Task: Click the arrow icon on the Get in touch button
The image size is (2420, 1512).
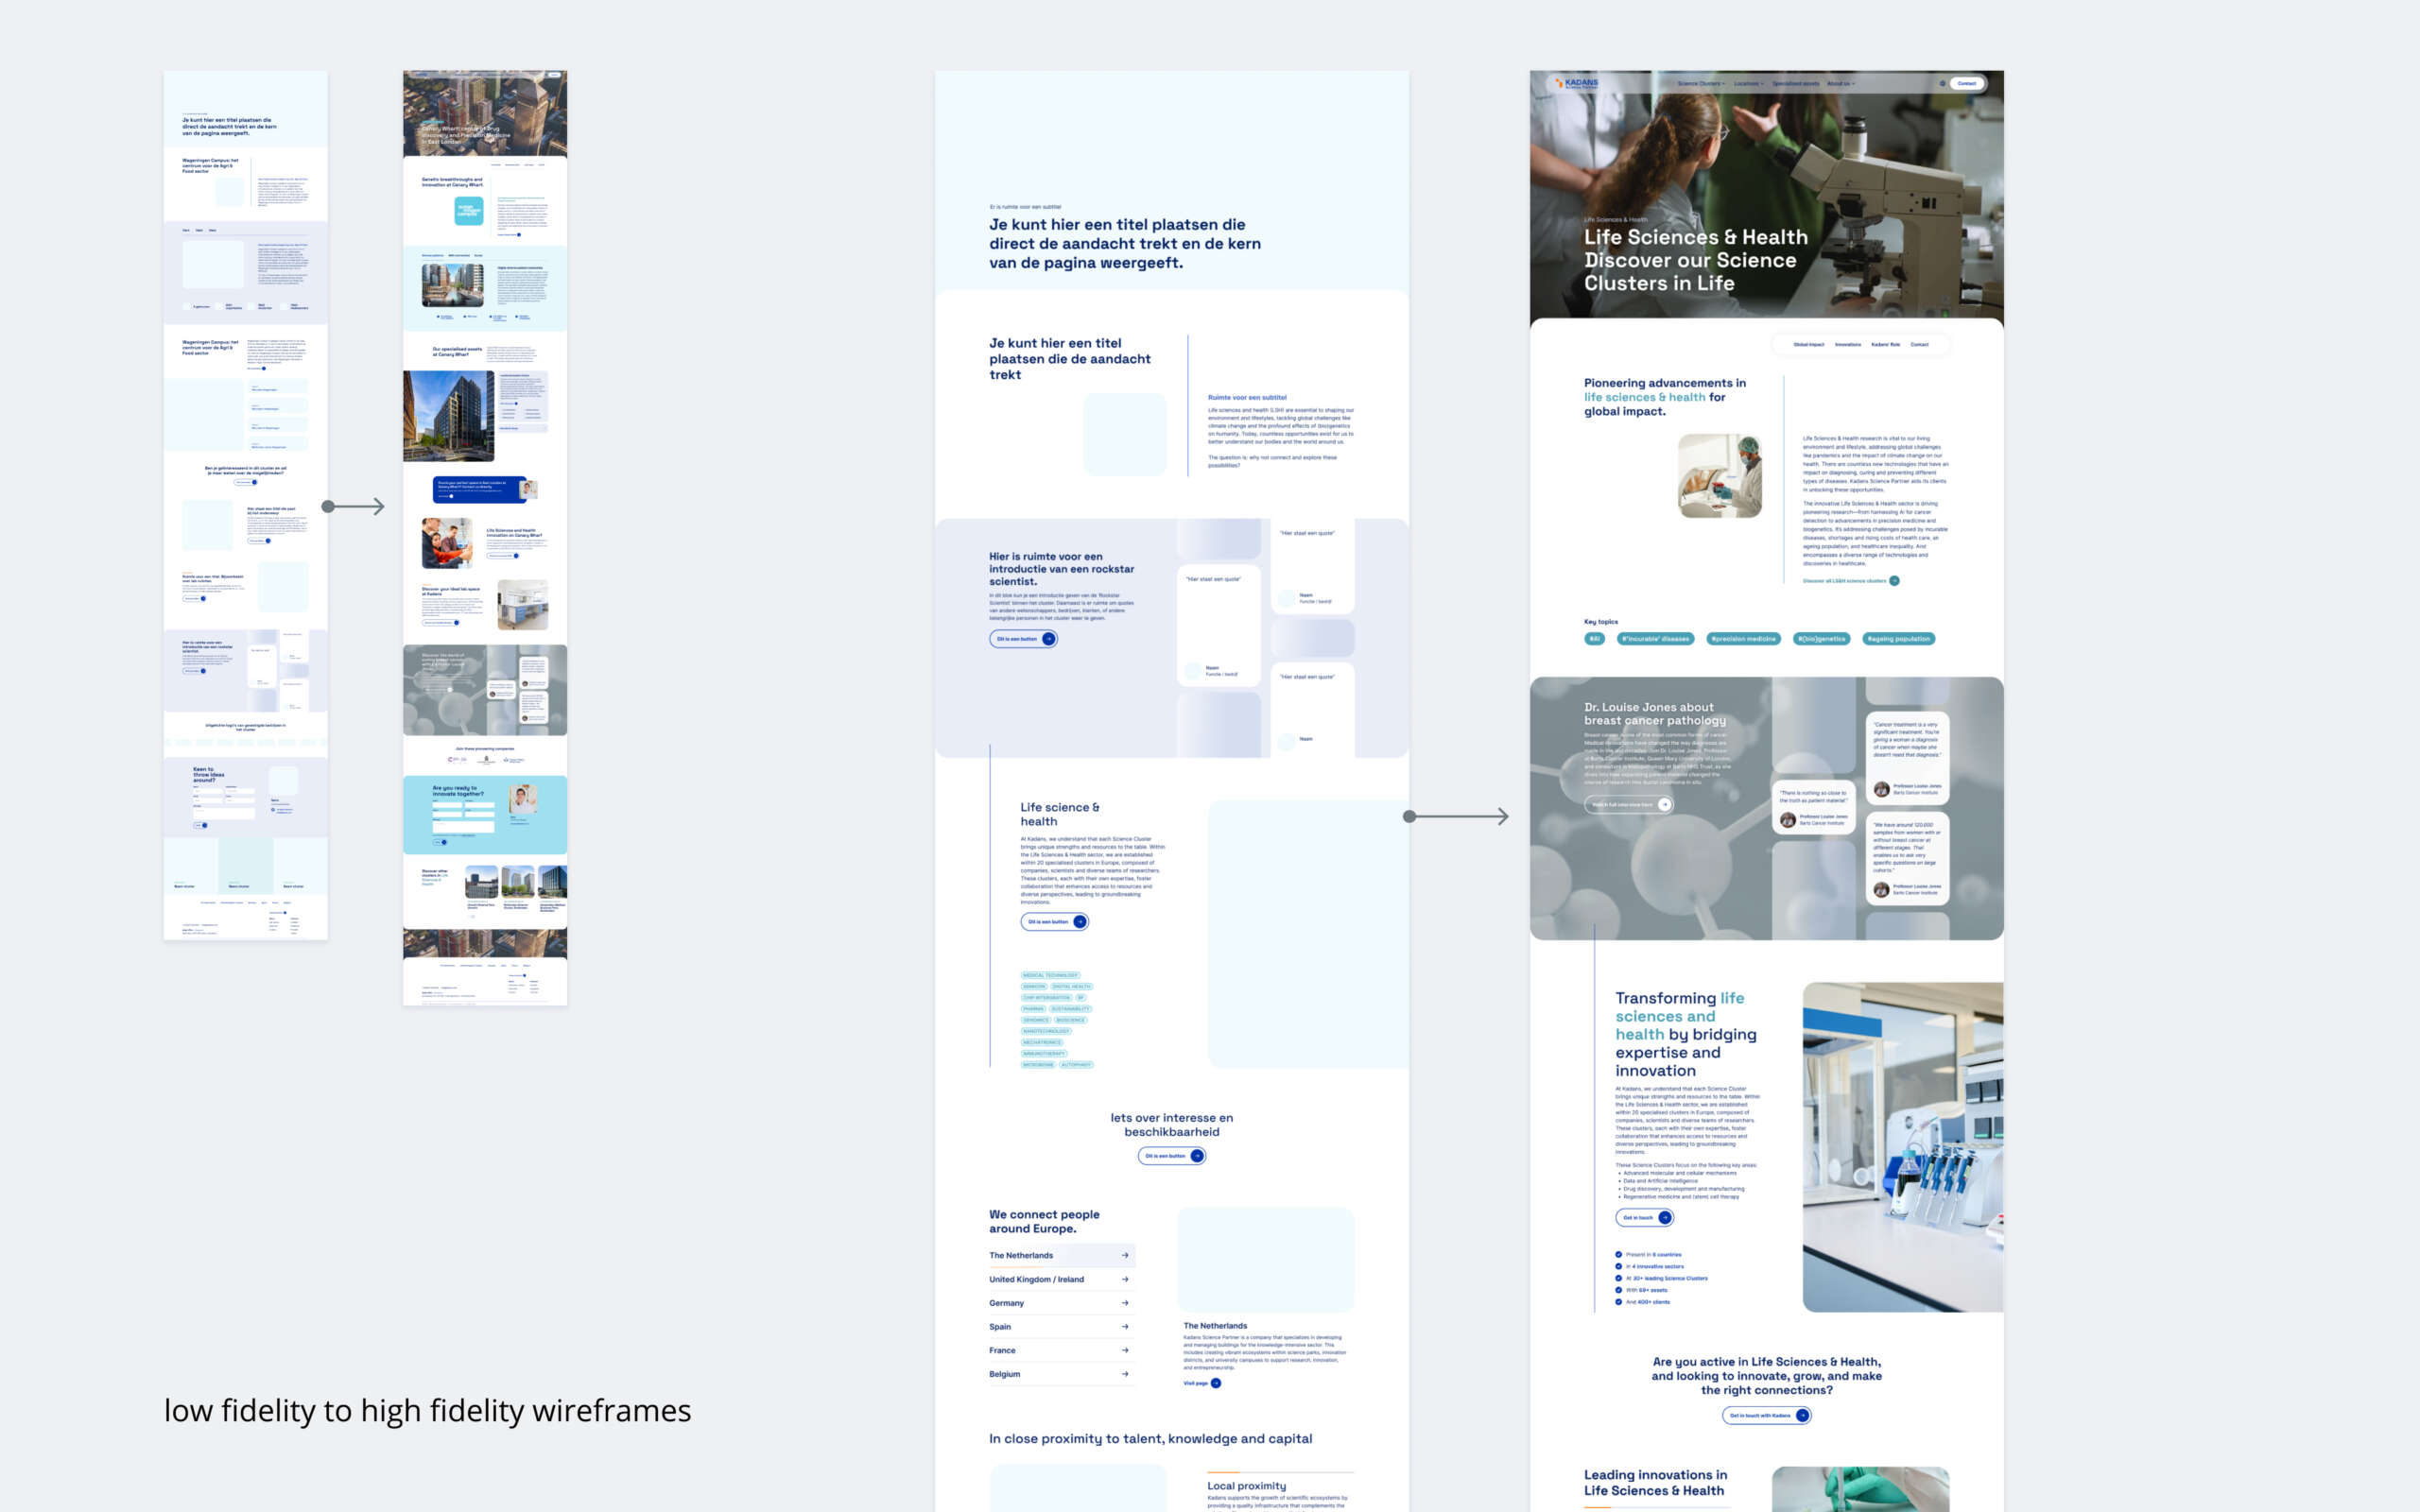Action: tap(1665, 1218)
